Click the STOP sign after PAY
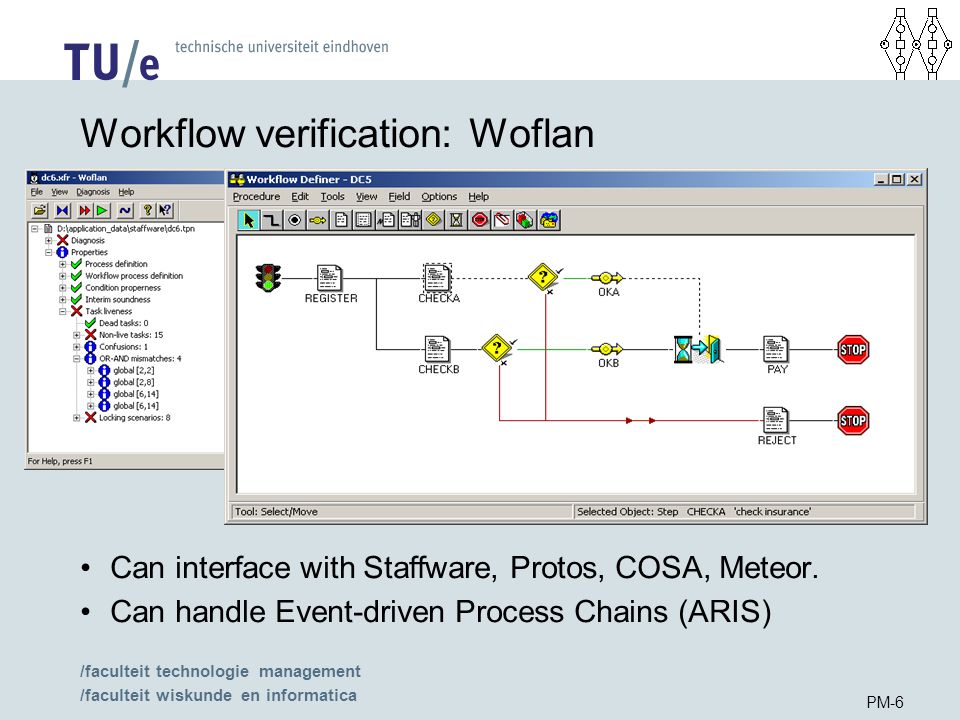This screenshot has height=720, width=960. point(853,350)
